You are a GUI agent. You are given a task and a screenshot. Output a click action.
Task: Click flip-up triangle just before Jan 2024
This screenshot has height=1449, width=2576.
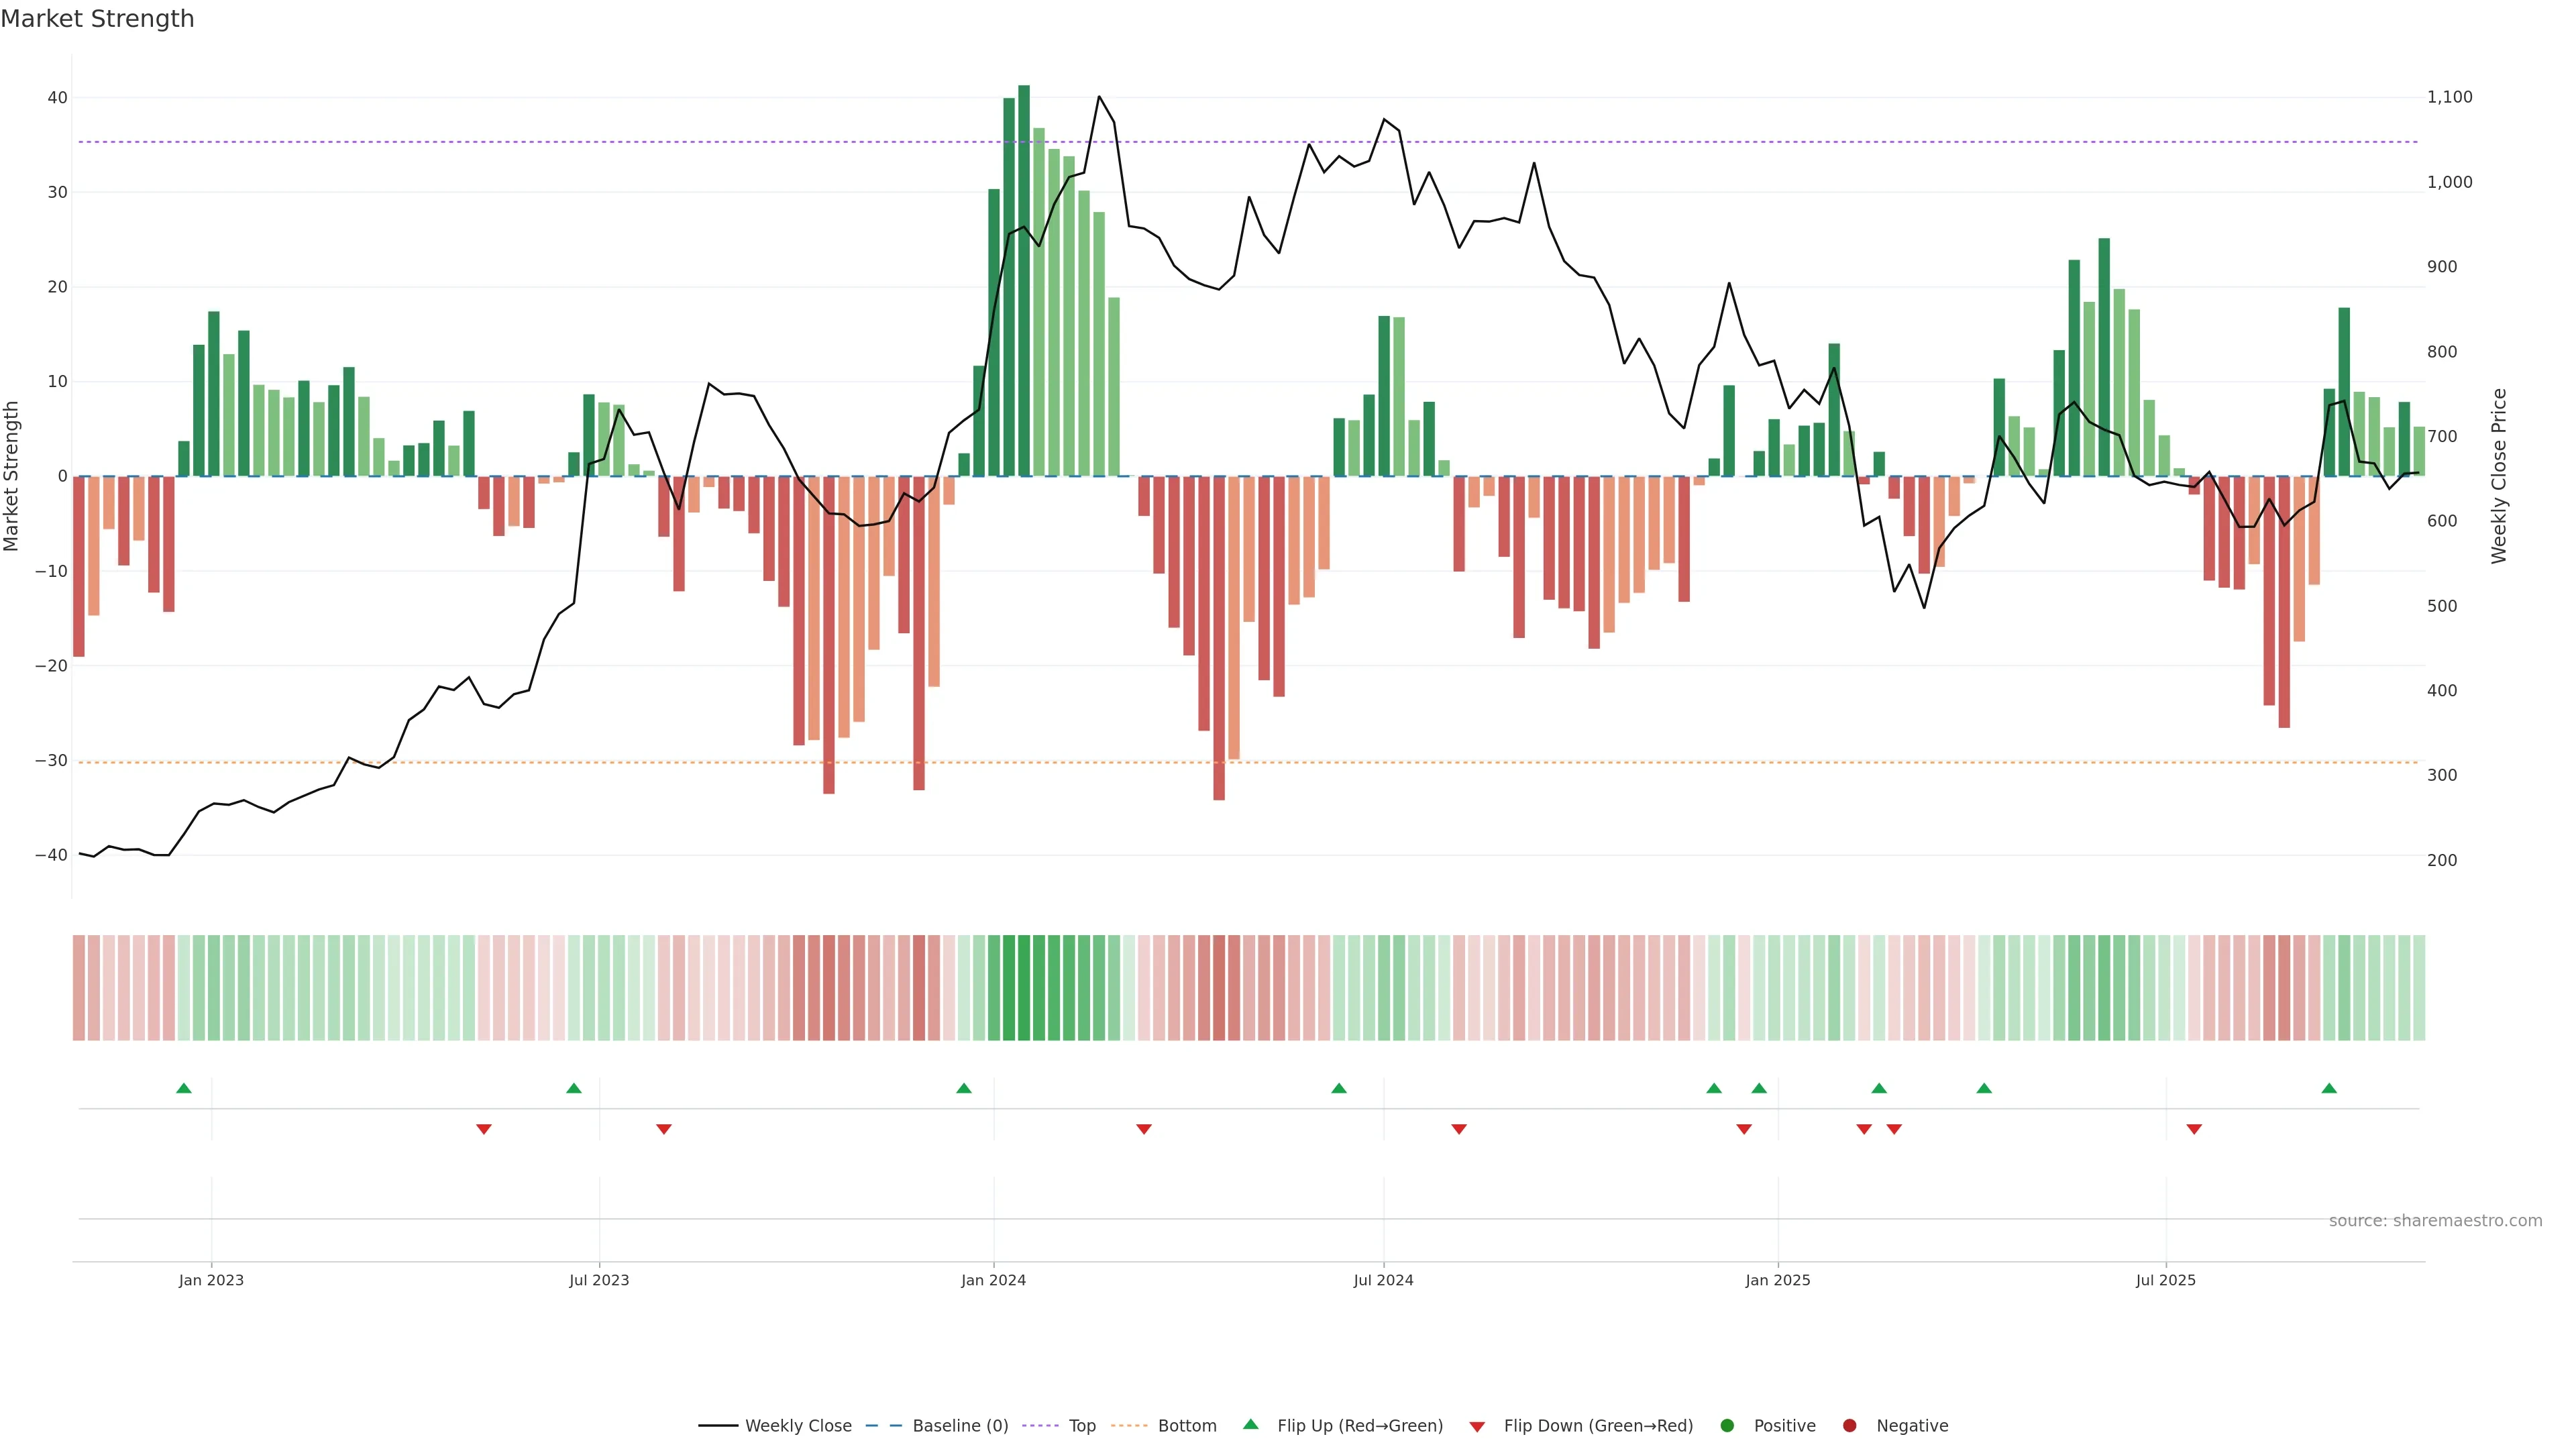tap(964, 1088)
